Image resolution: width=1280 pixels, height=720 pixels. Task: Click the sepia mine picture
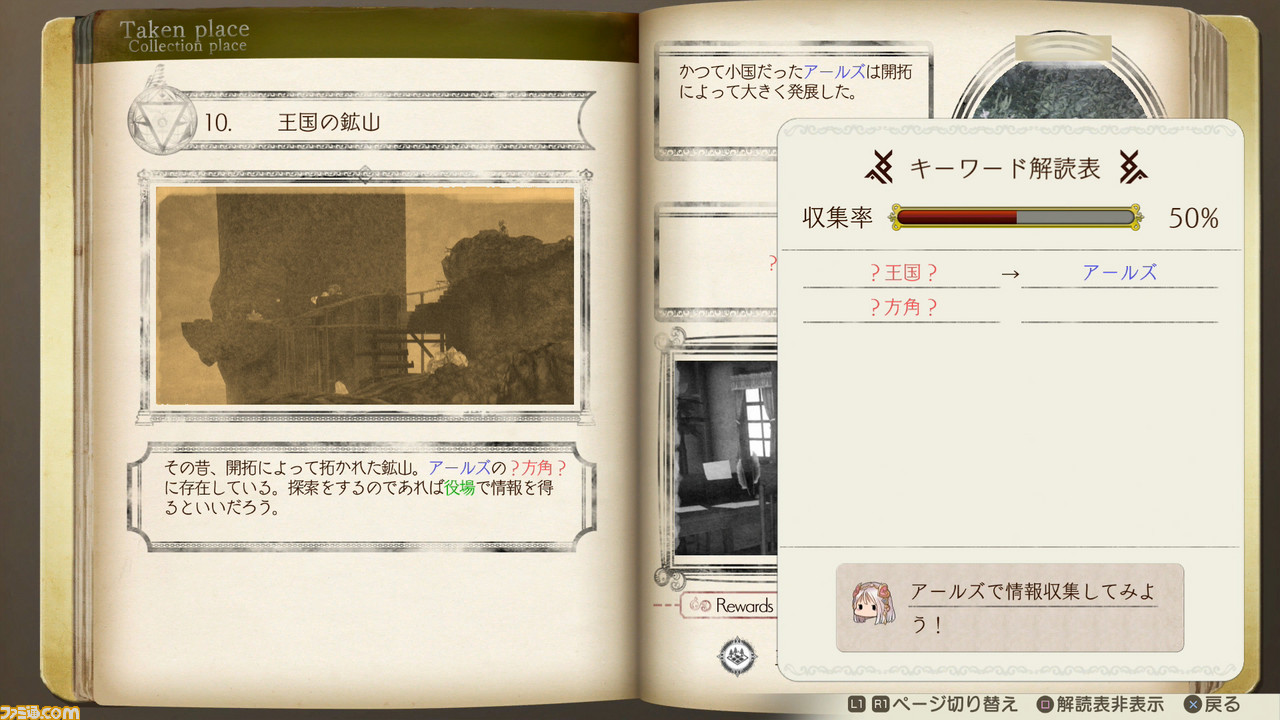[x=365, y=296]
